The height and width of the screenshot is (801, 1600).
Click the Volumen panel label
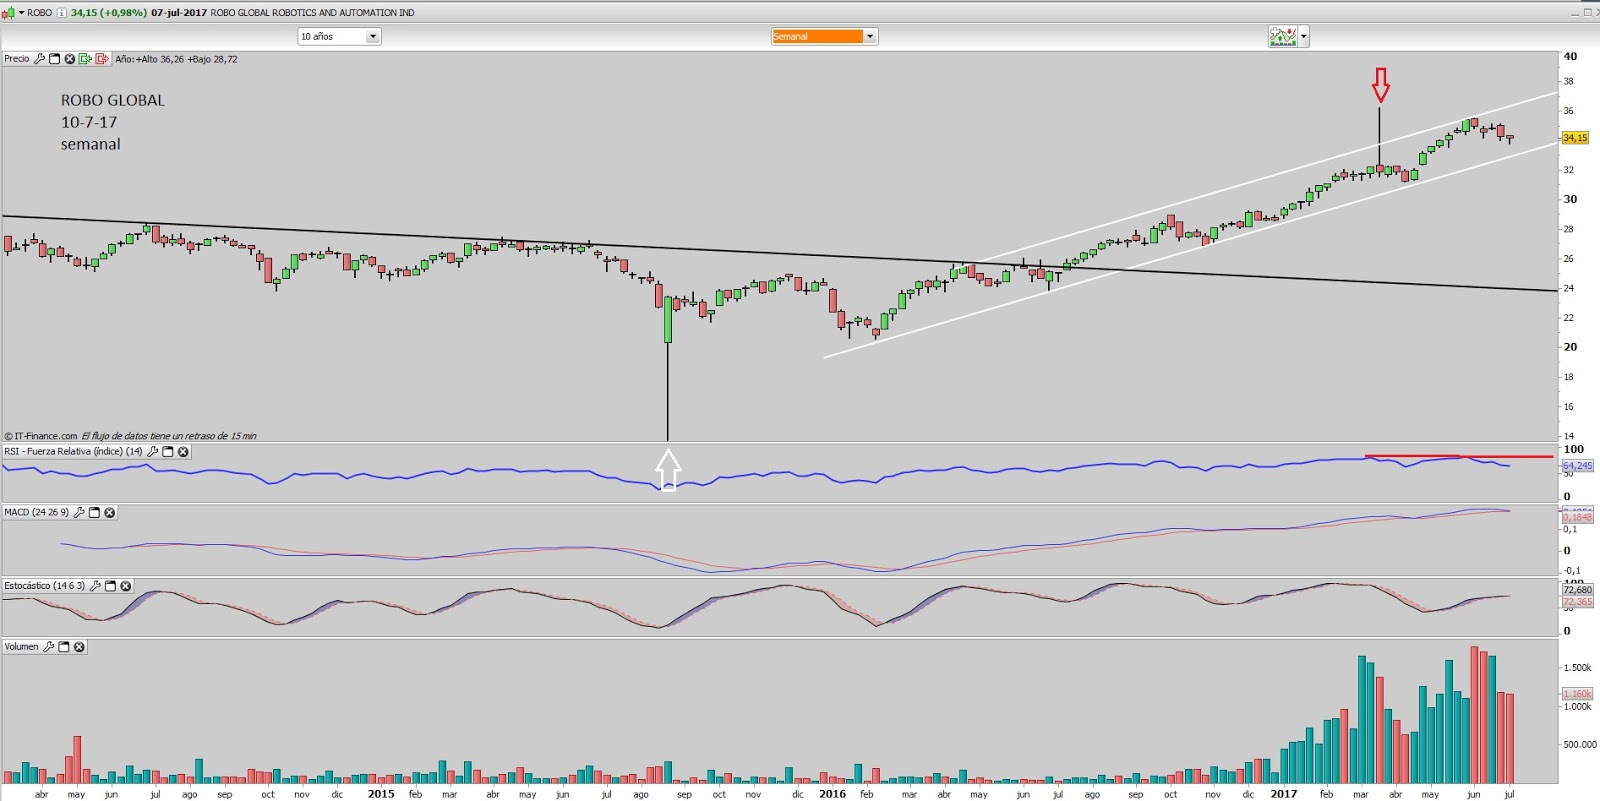click(x=21, y=647)
